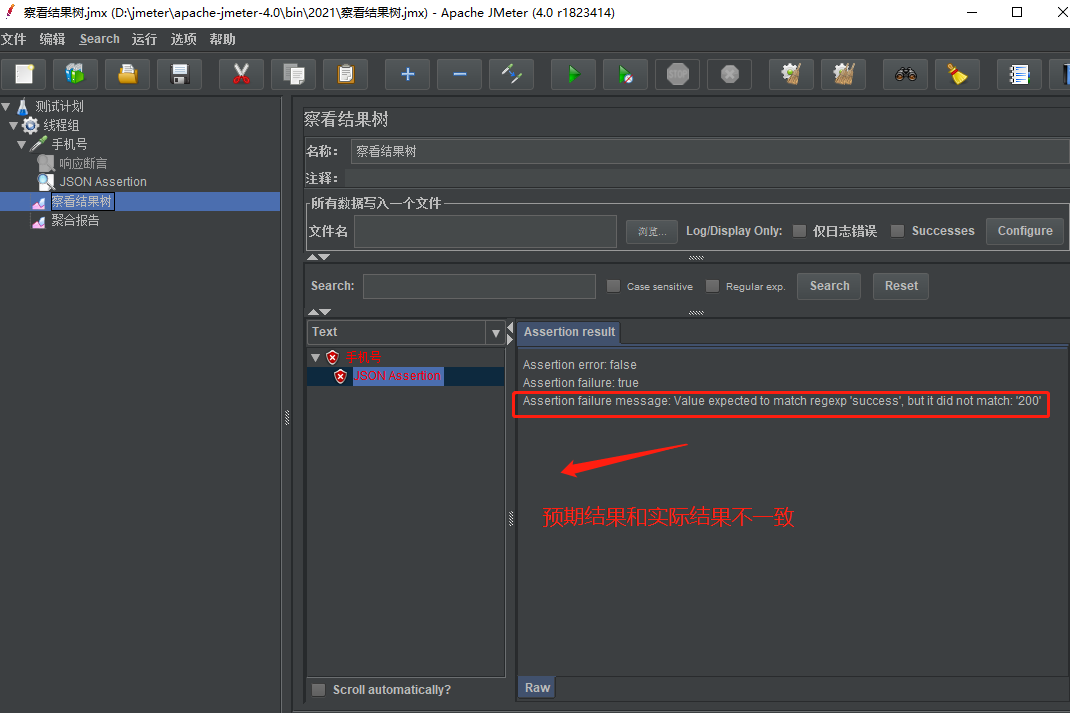Select 手机号 sampler in test tree

(69, 144)
